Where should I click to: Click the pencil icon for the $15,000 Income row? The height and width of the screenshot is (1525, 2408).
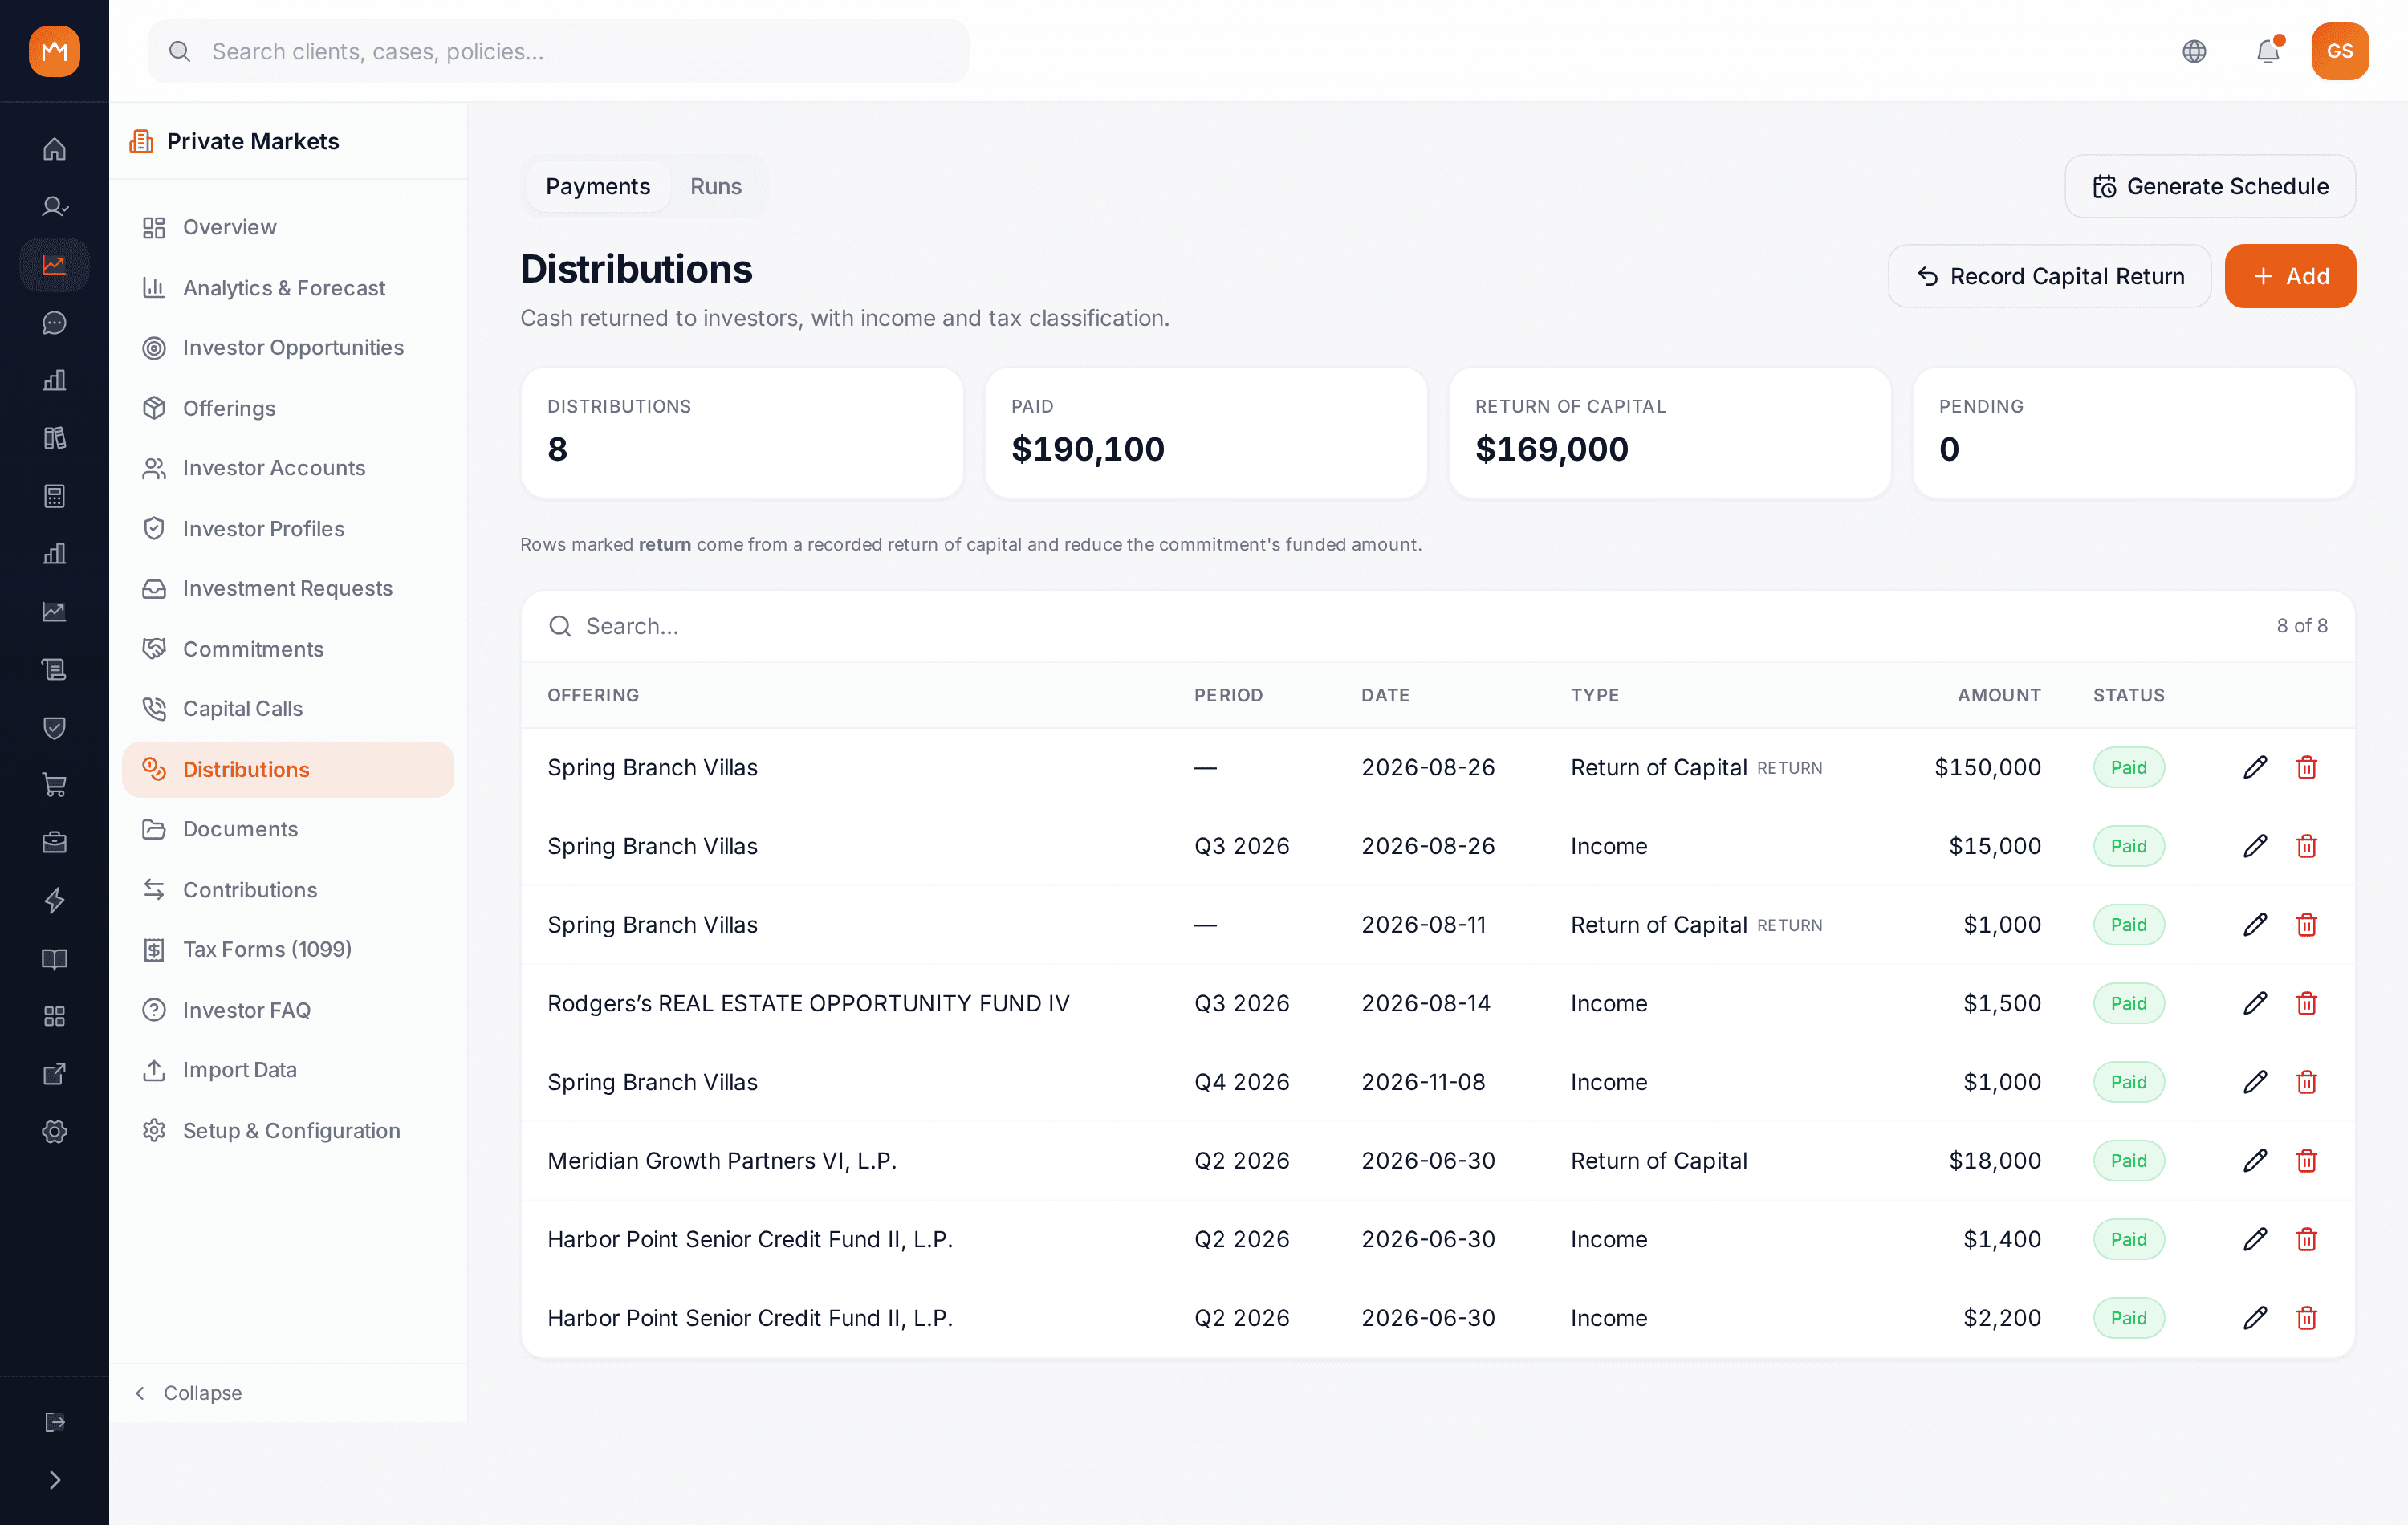tap(2254, 846)
